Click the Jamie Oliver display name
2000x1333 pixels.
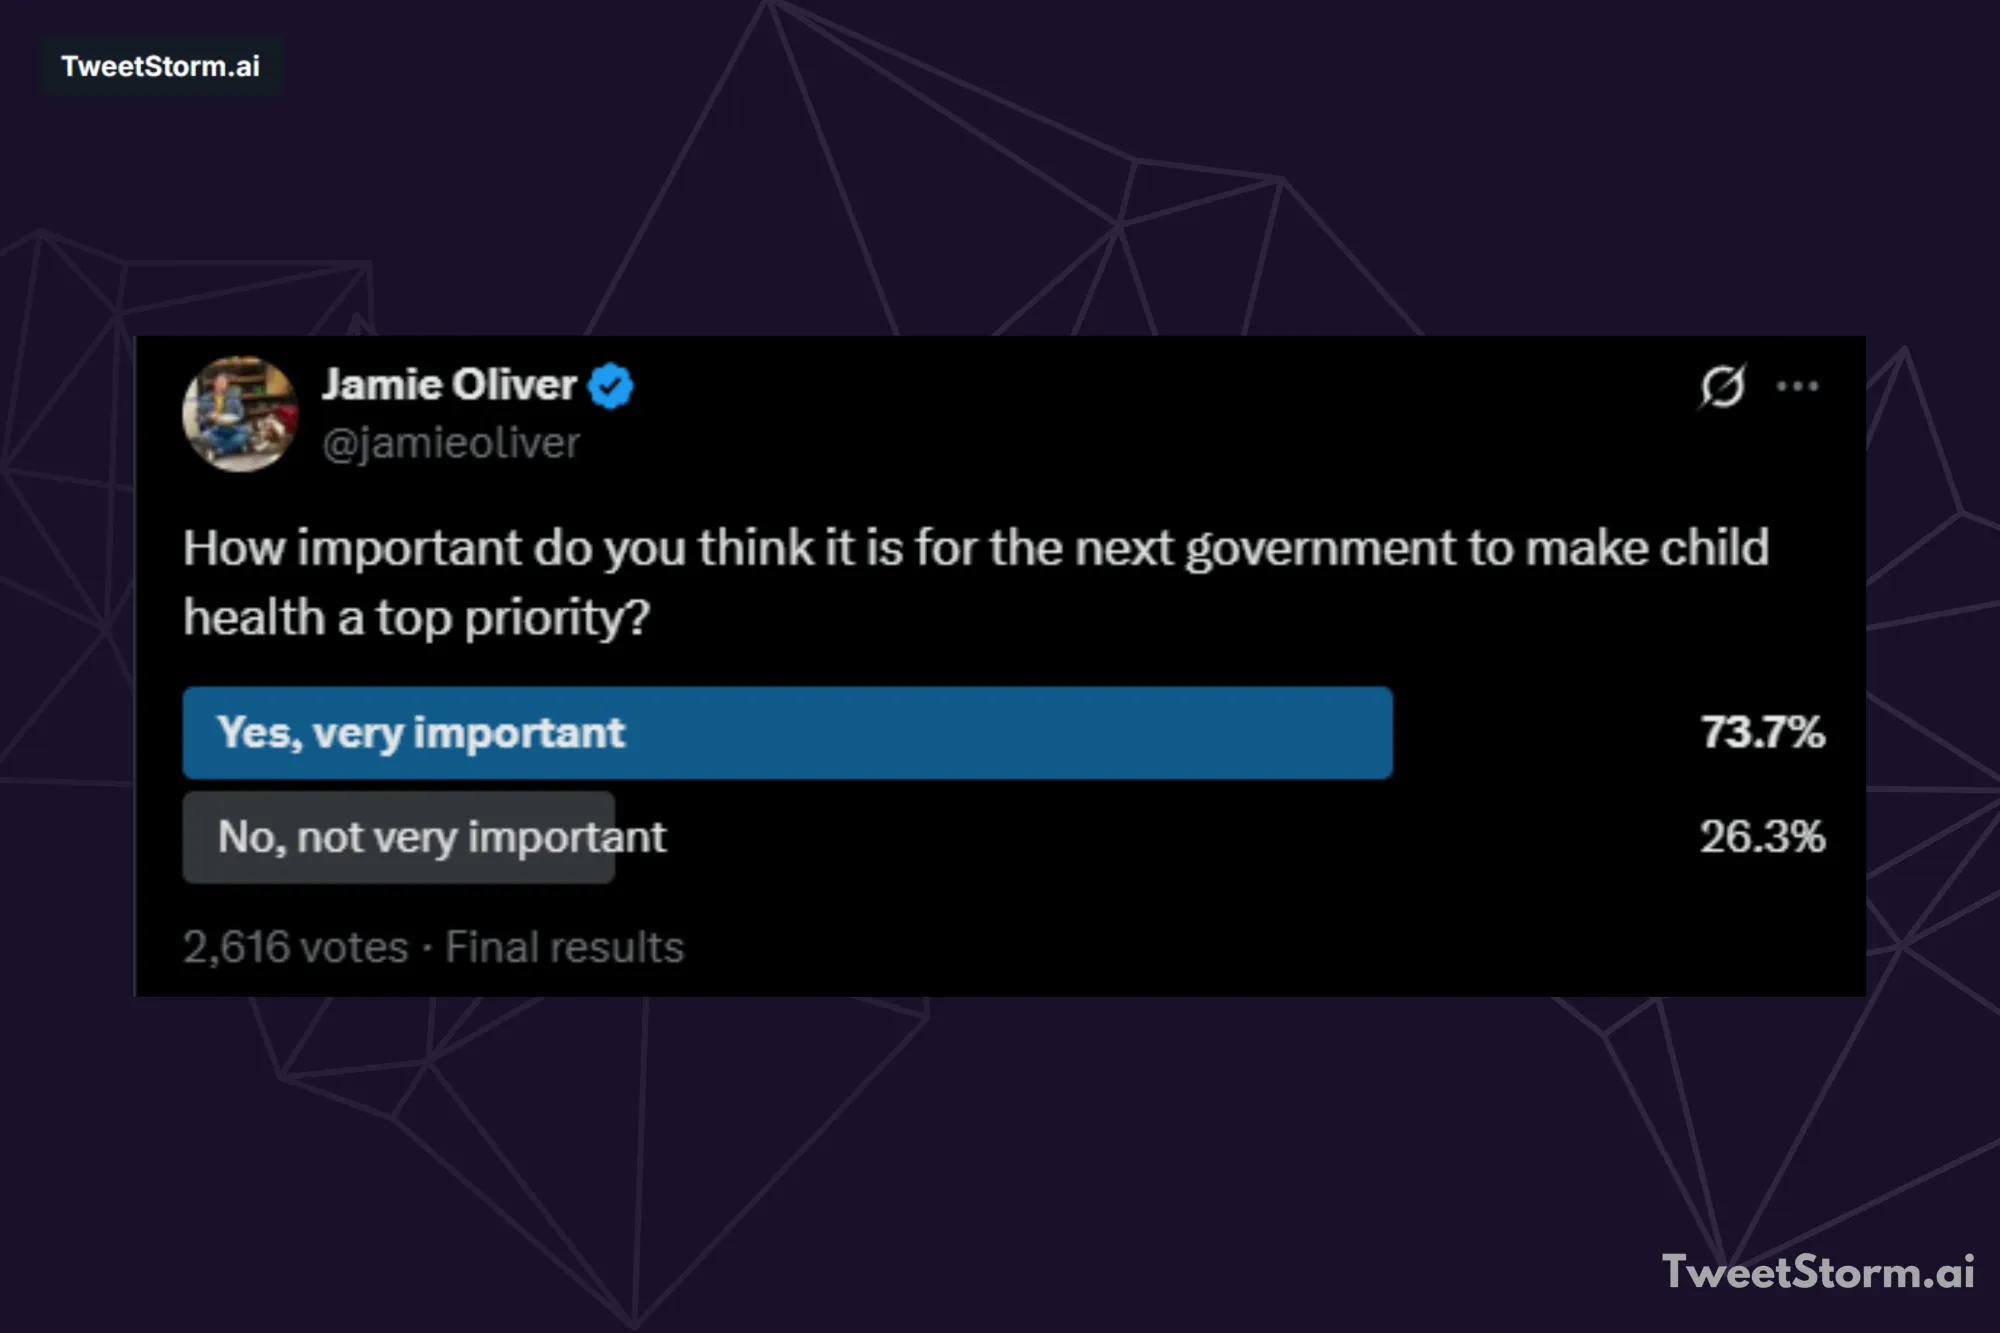pyautogui.click(x=449, y=385)
